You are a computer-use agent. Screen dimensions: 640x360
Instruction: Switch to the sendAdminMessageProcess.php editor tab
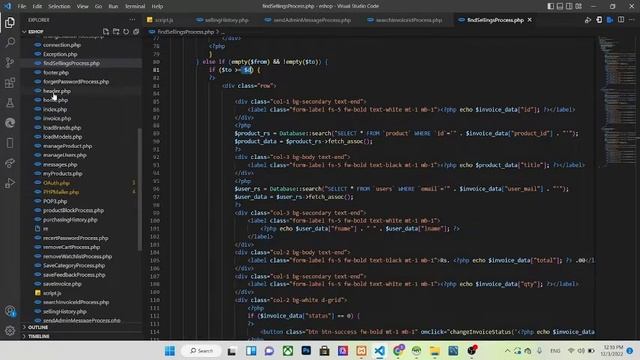(312, 20)
